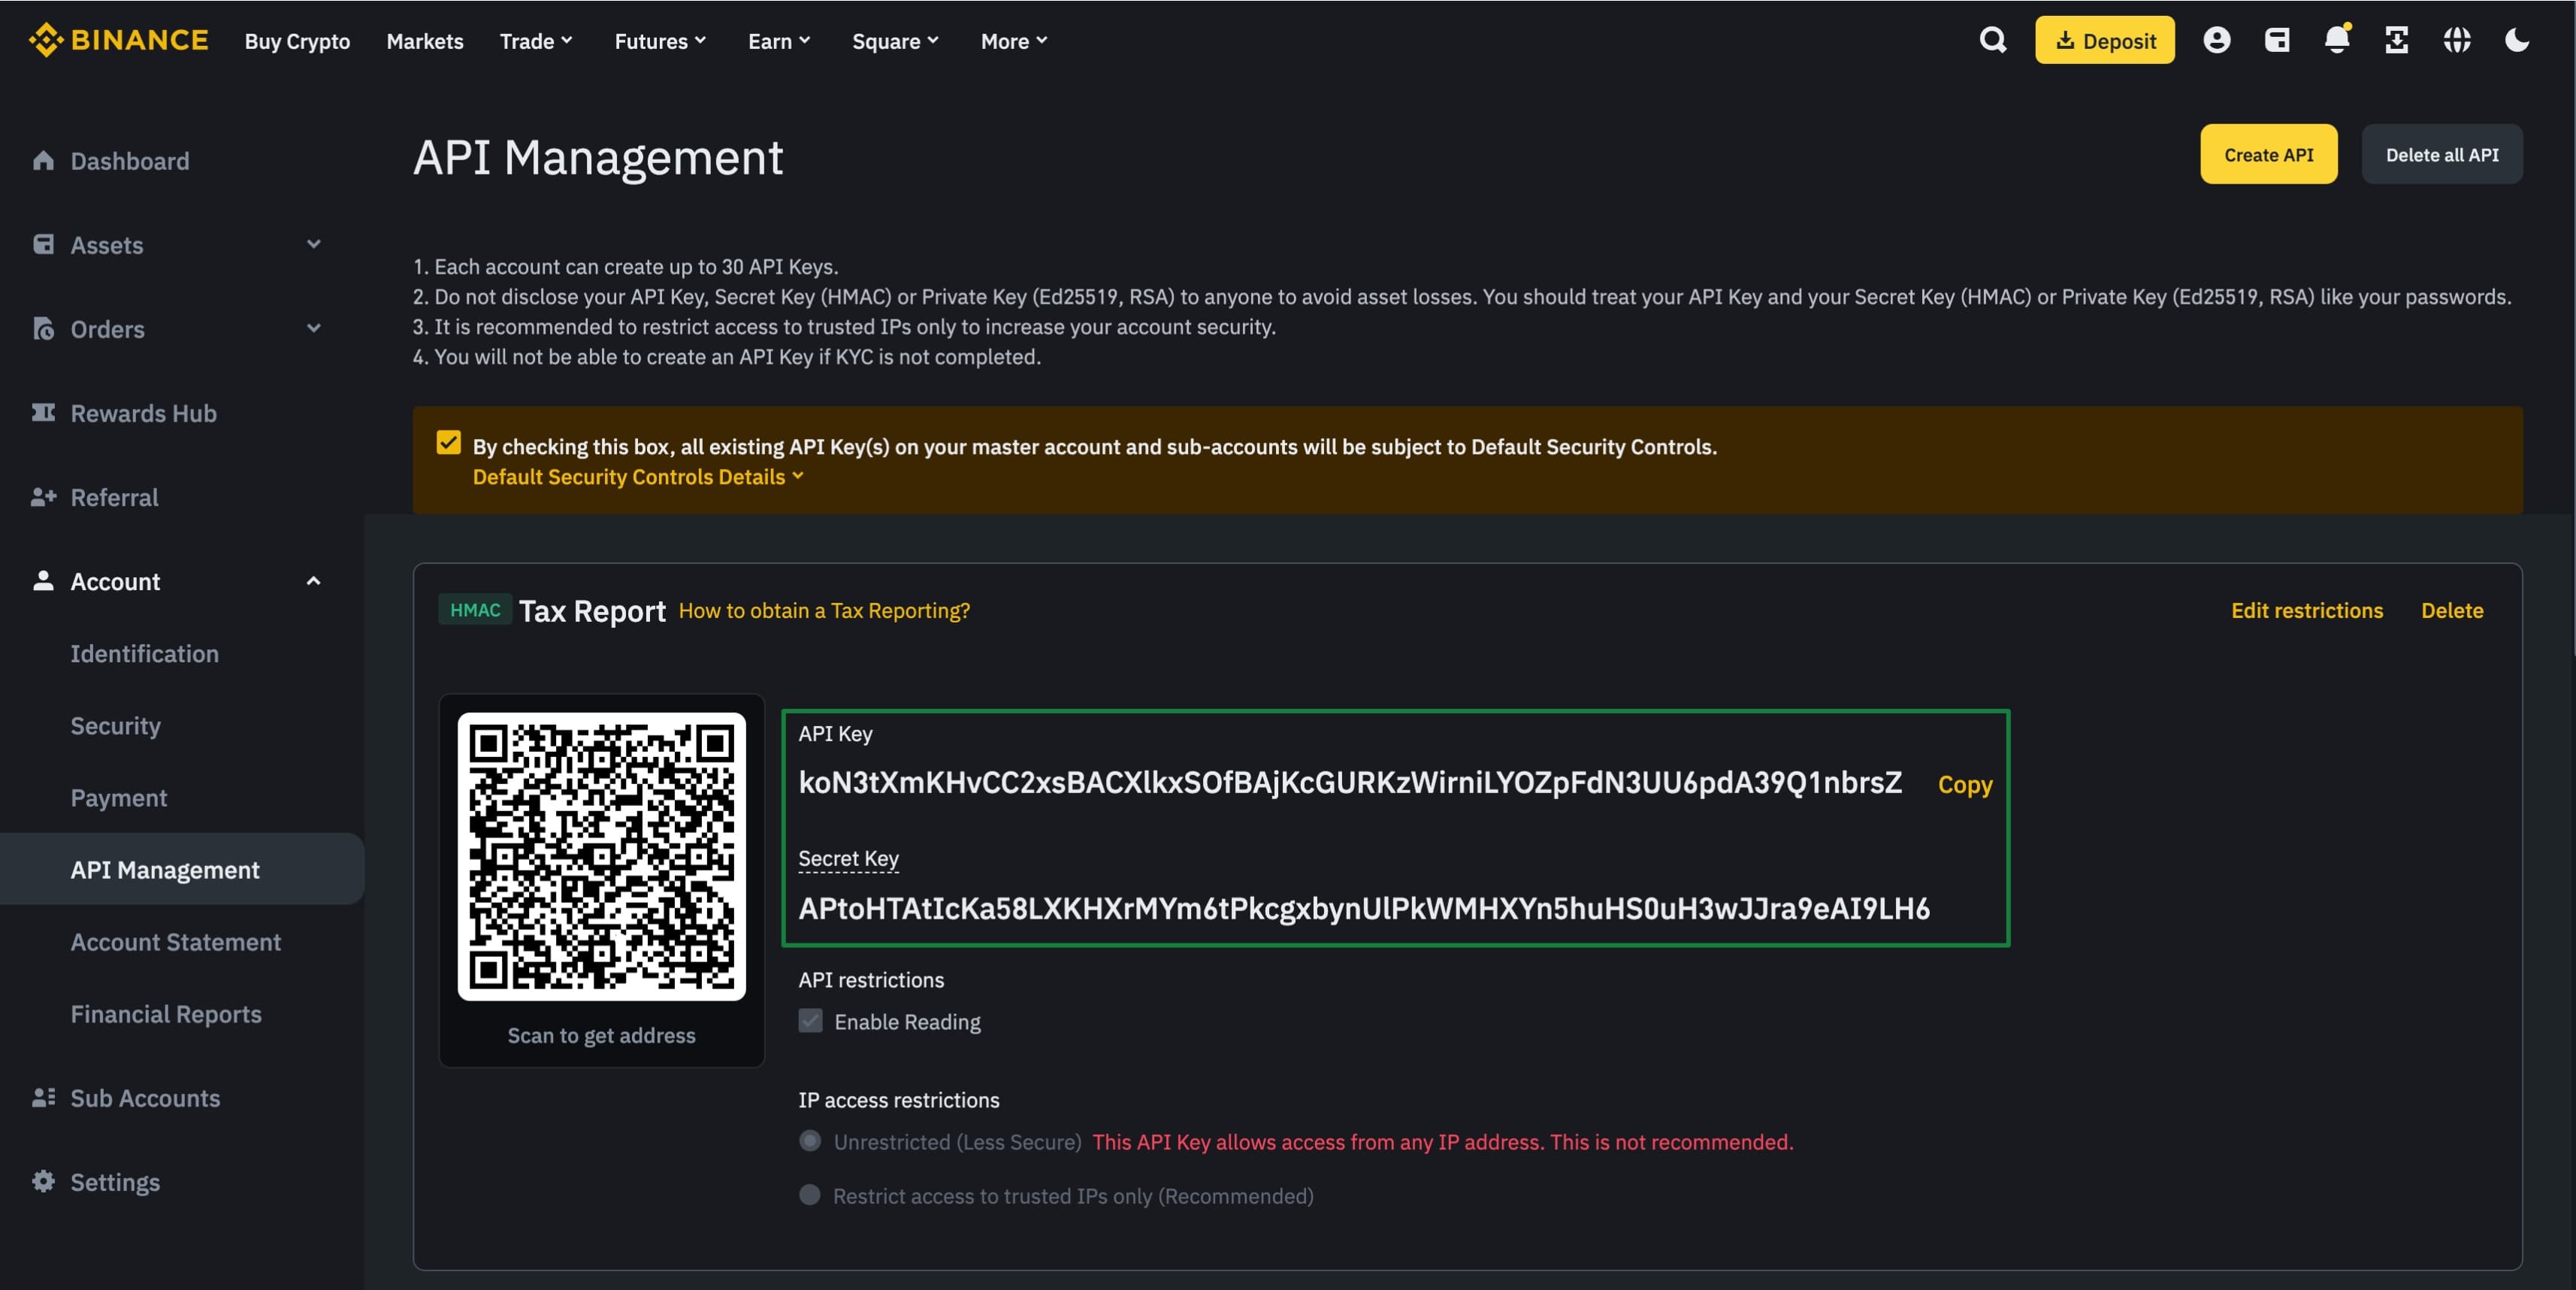The image size is (2576, 1290).
Task: Select Unrestricted (Less Secure) radio option
Action: (x=810, y=1141)
